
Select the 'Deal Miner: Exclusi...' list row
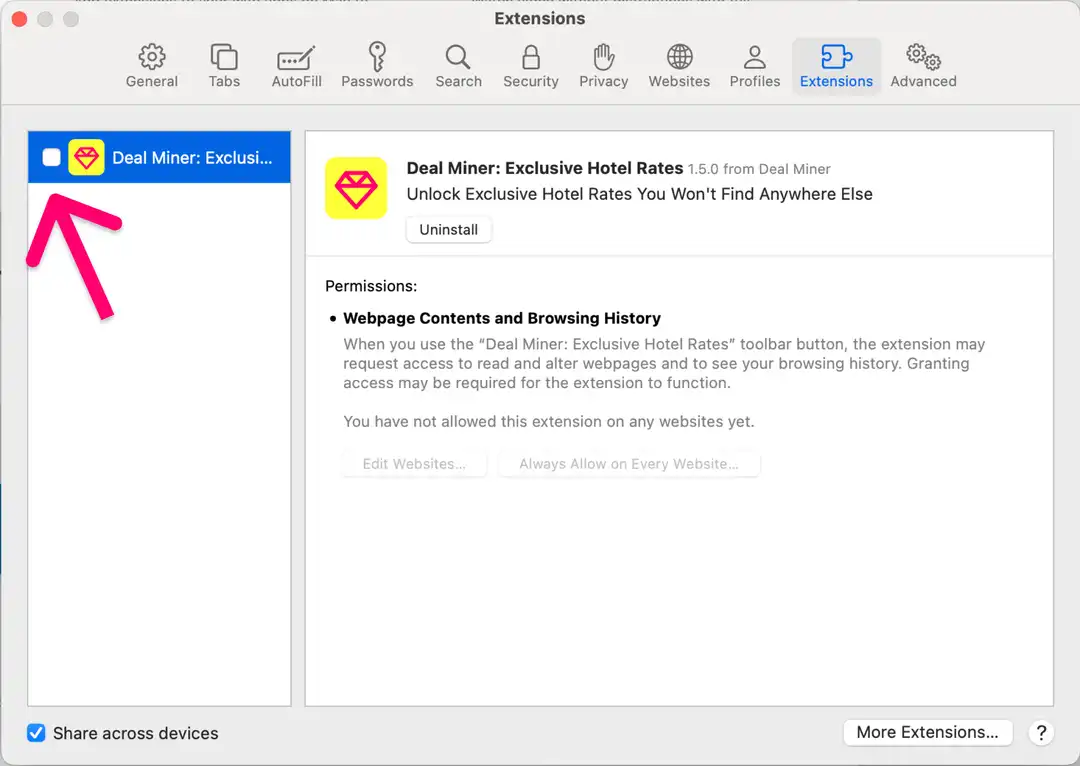[x=159, y=157]
